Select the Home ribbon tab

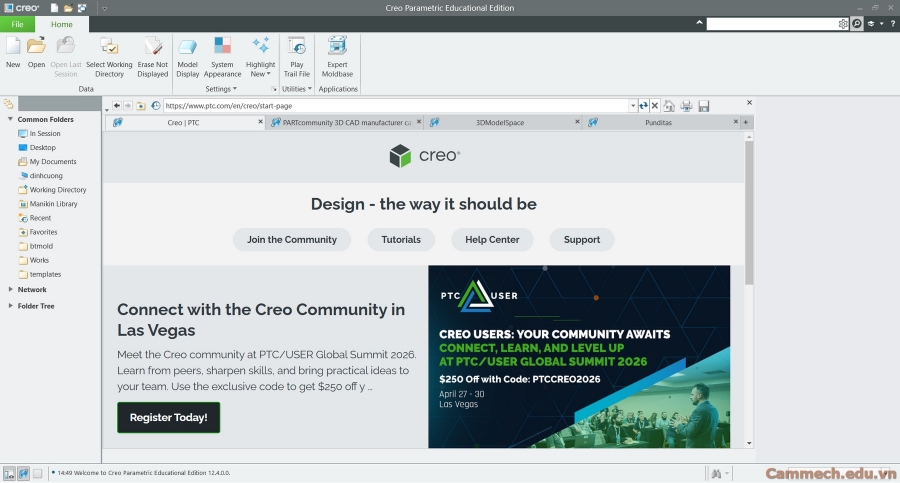pos(61,24)
